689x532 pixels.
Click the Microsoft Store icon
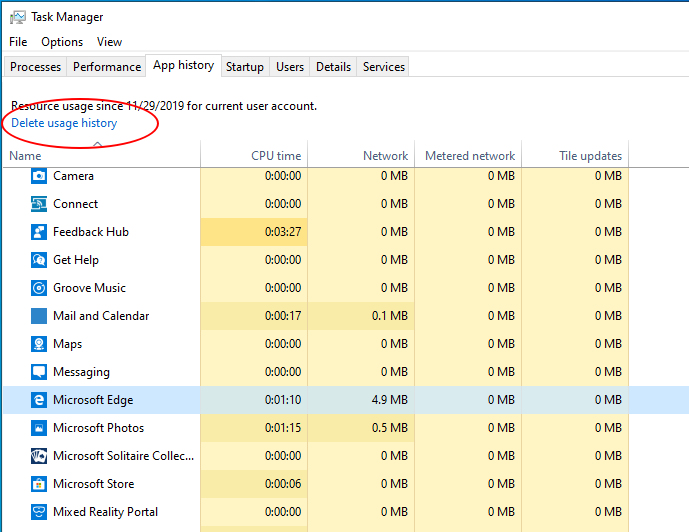coord(39,484)
